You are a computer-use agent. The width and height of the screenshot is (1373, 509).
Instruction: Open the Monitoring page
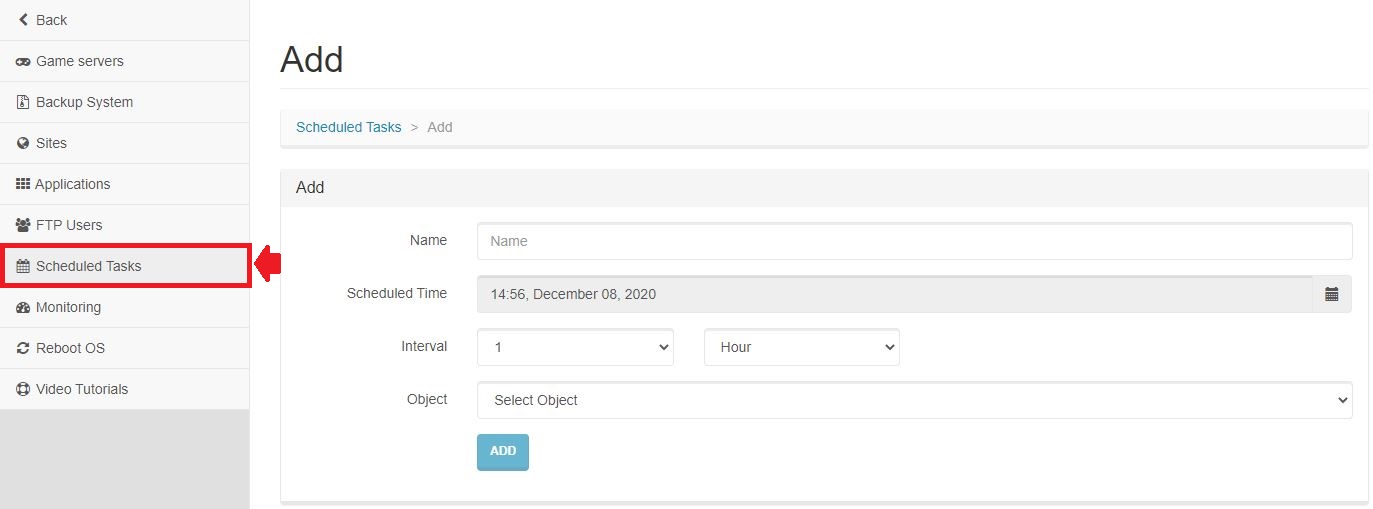click(x=124, y=307)
